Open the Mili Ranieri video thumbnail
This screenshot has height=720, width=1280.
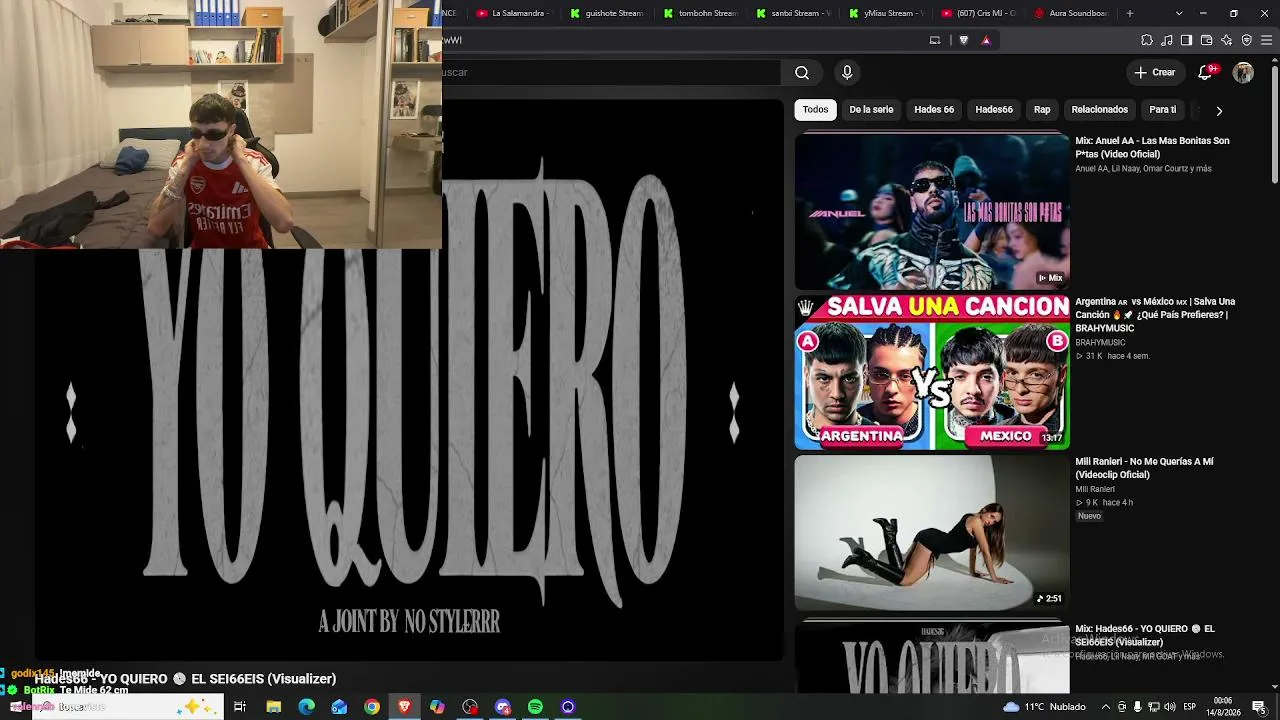click(932, 533)
